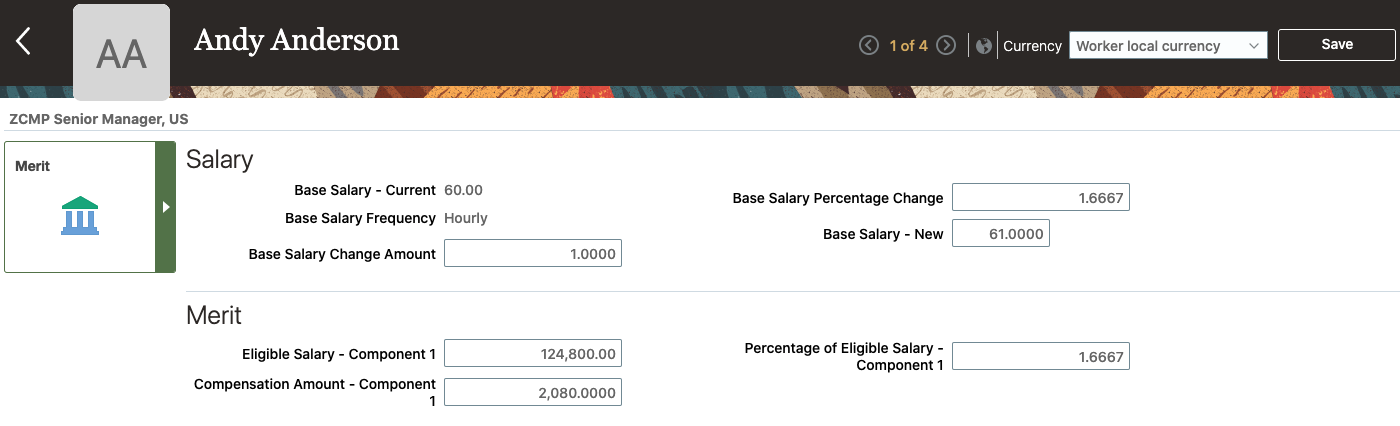Open the Currency dropdown

(x=1167, y=46)
